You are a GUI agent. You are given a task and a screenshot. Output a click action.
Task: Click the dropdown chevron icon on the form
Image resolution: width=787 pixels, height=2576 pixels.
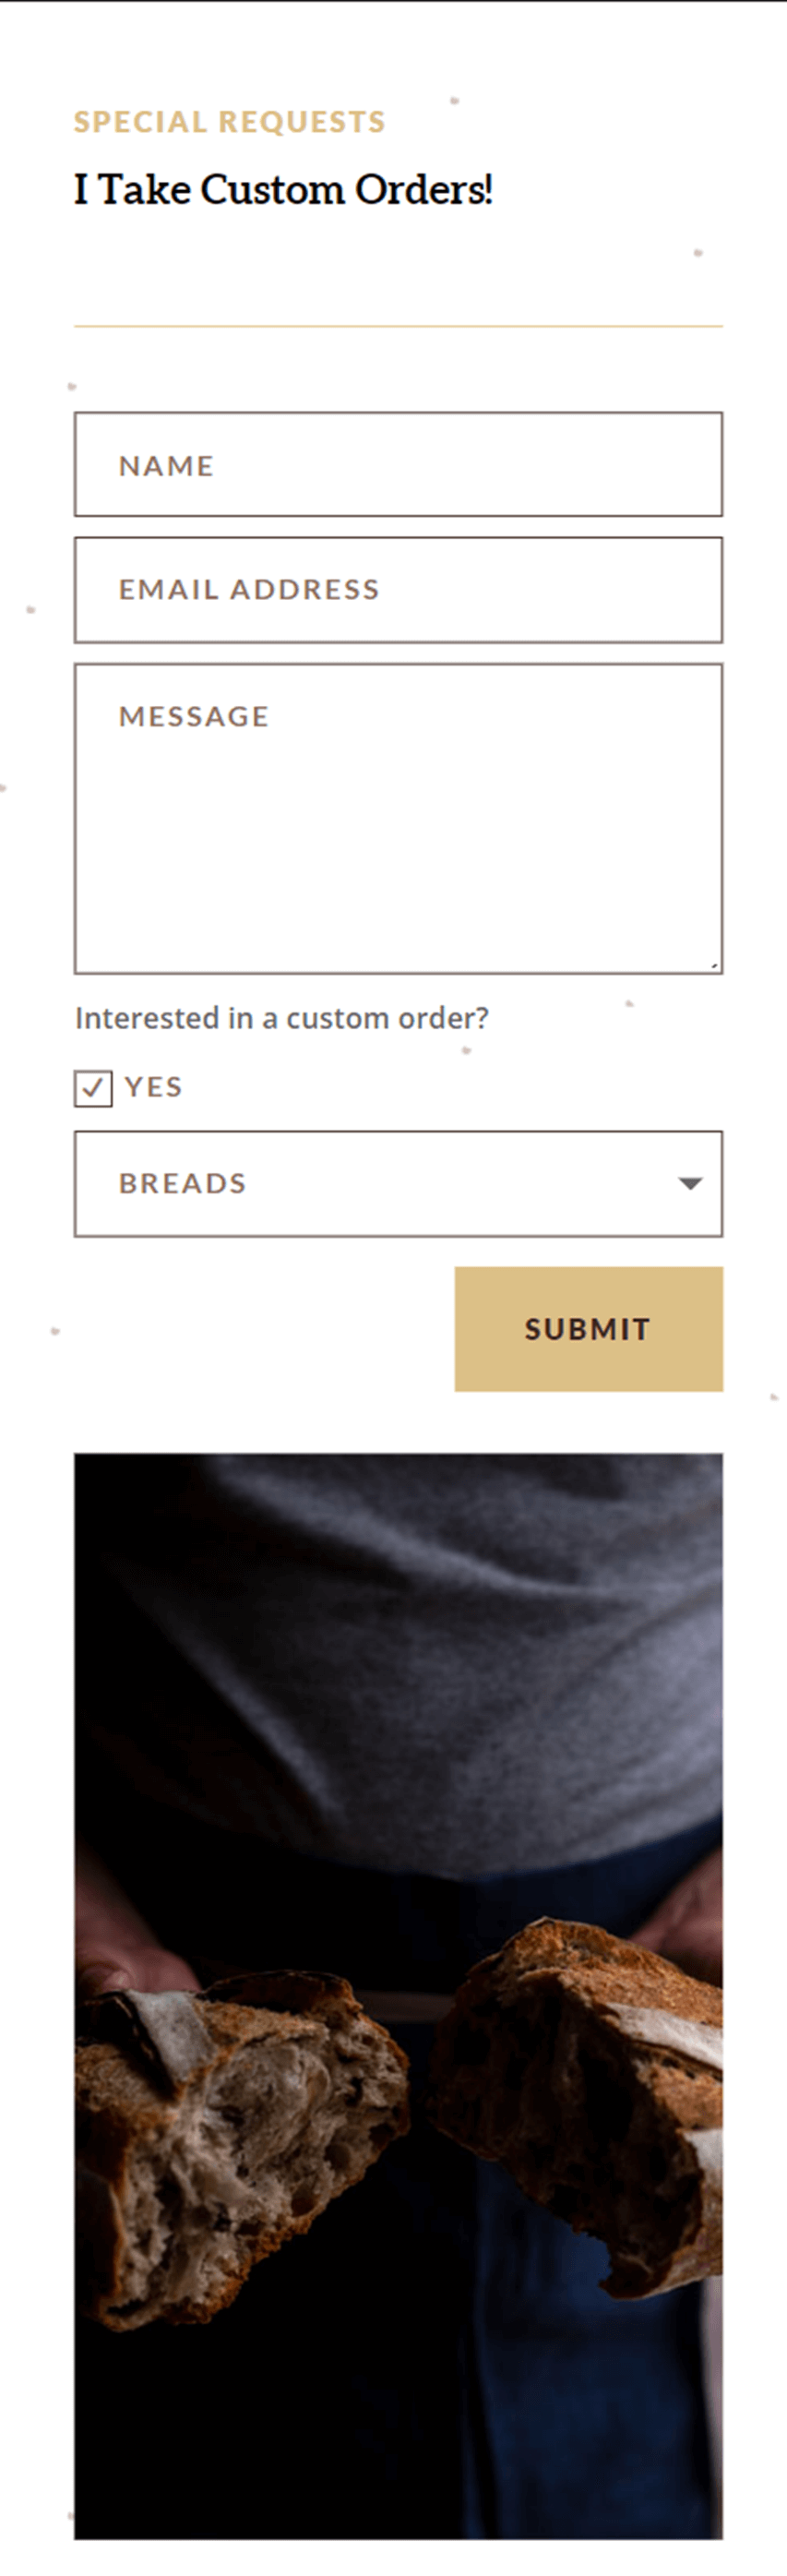691,1183
